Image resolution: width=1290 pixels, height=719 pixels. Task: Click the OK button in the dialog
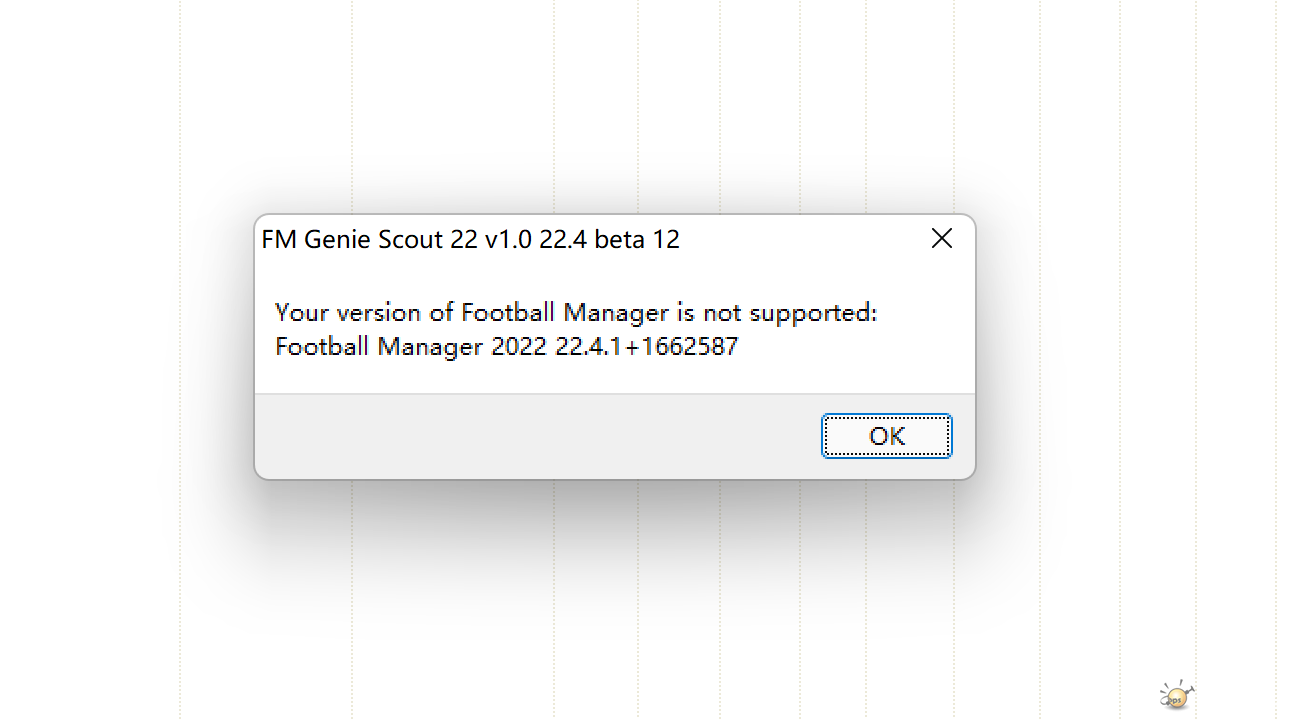(x=887, y=436)
